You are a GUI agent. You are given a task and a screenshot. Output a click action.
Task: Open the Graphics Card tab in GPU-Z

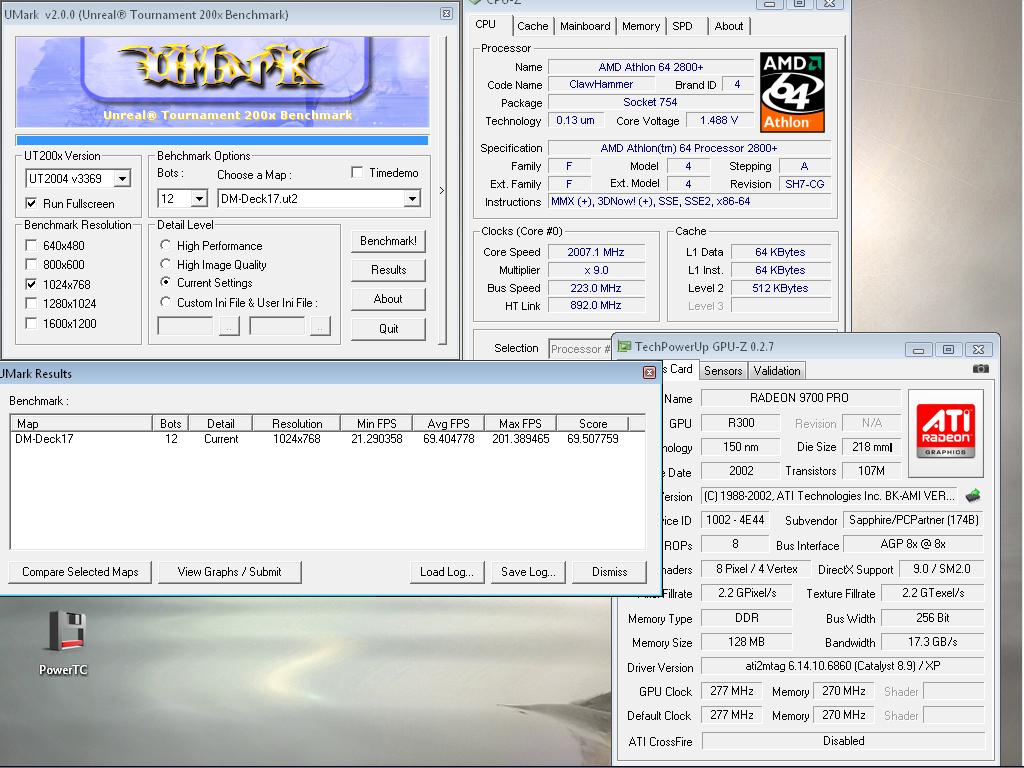coord(679,369)
